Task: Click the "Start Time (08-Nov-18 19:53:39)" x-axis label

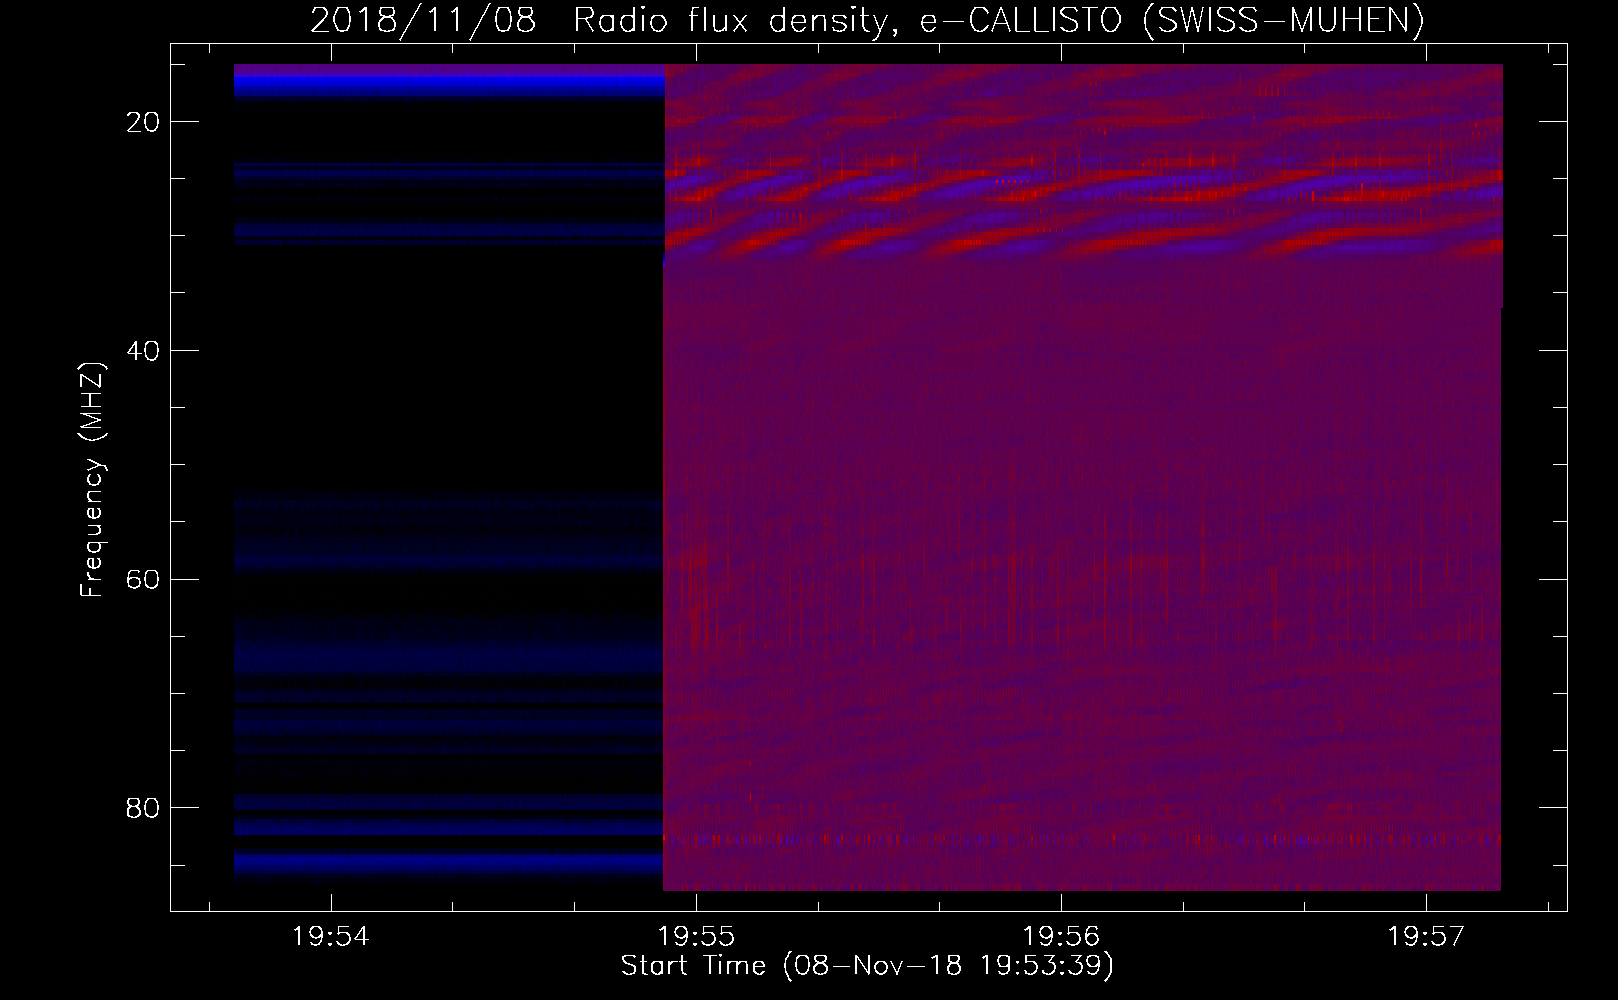Action: (867, 966)
